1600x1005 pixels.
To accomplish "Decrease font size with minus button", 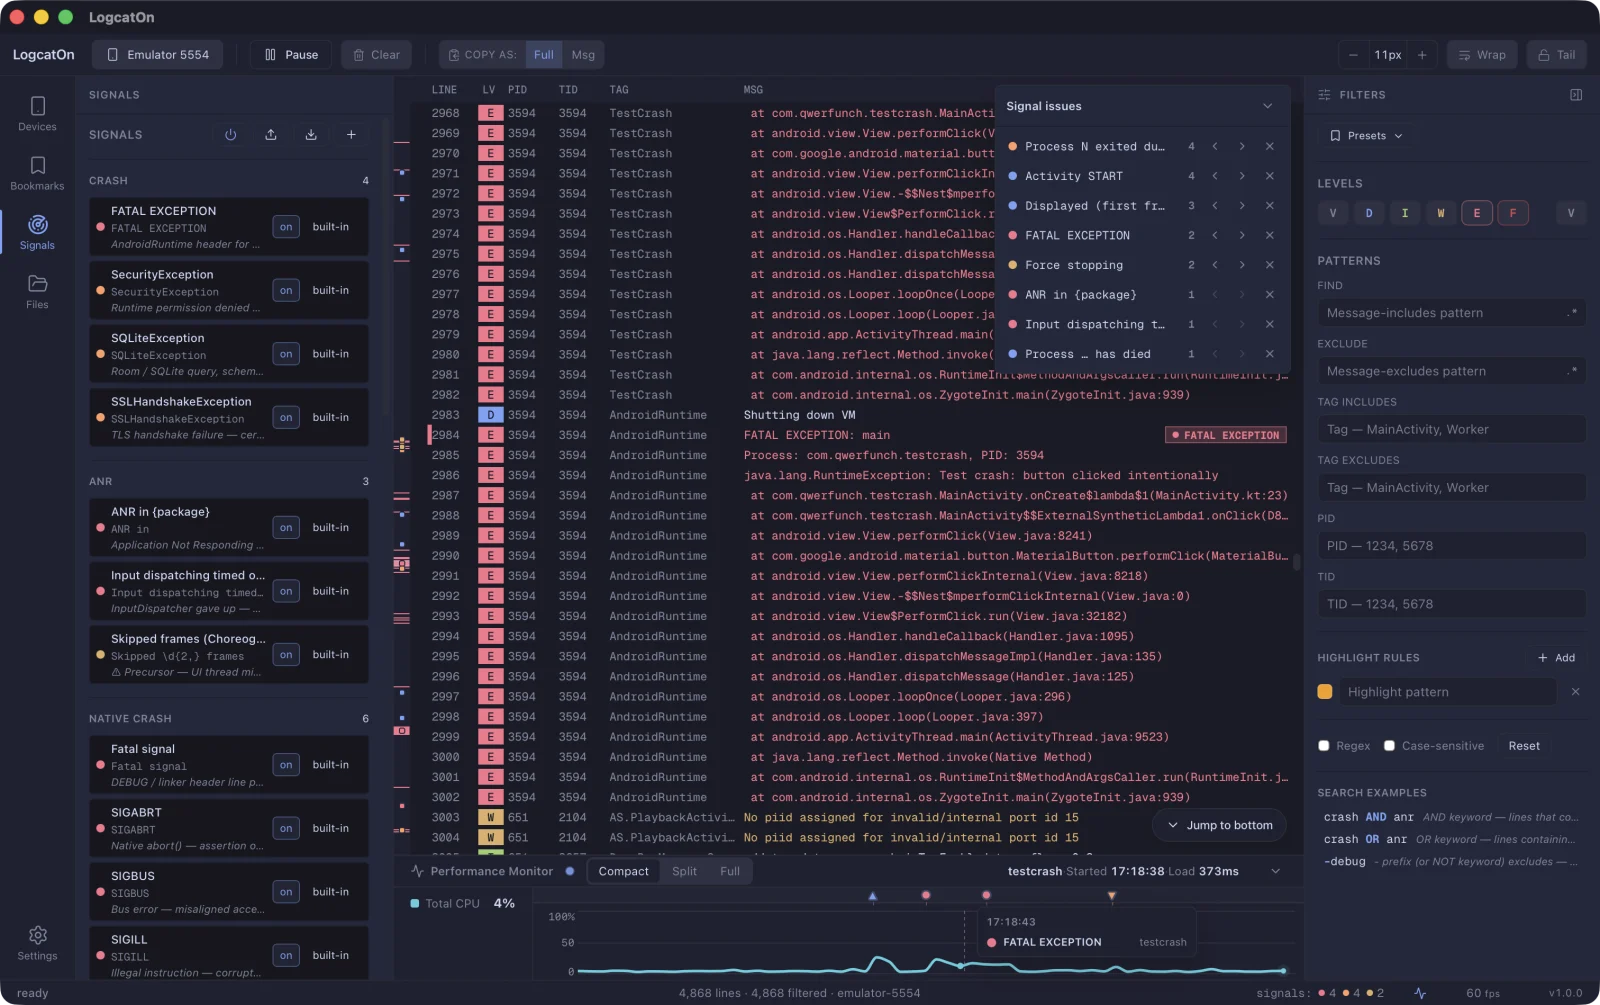I will [1353, 55].
